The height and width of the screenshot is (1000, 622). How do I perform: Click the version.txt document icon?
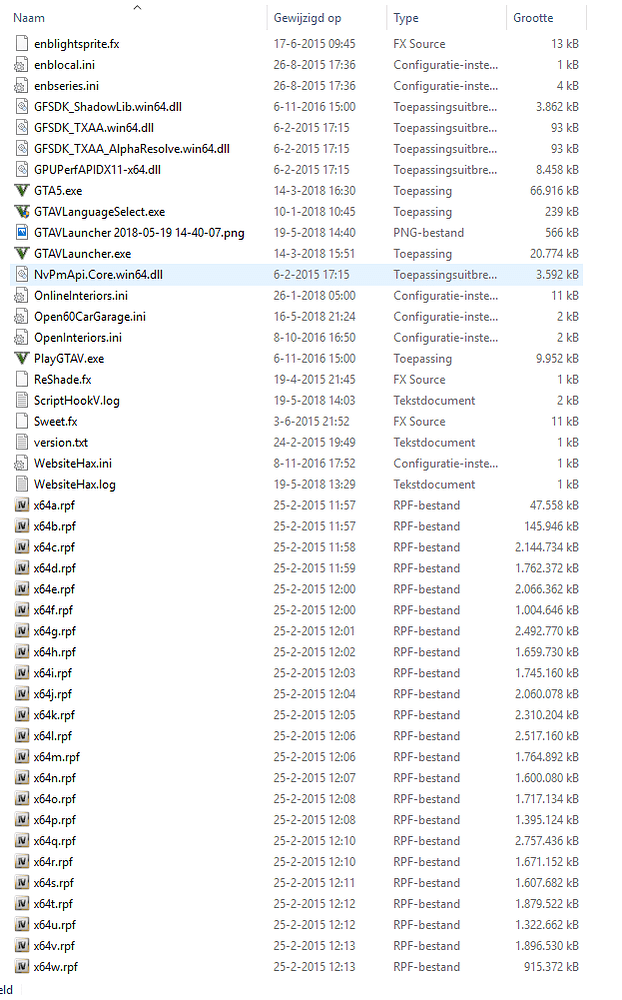pos(22,443)
